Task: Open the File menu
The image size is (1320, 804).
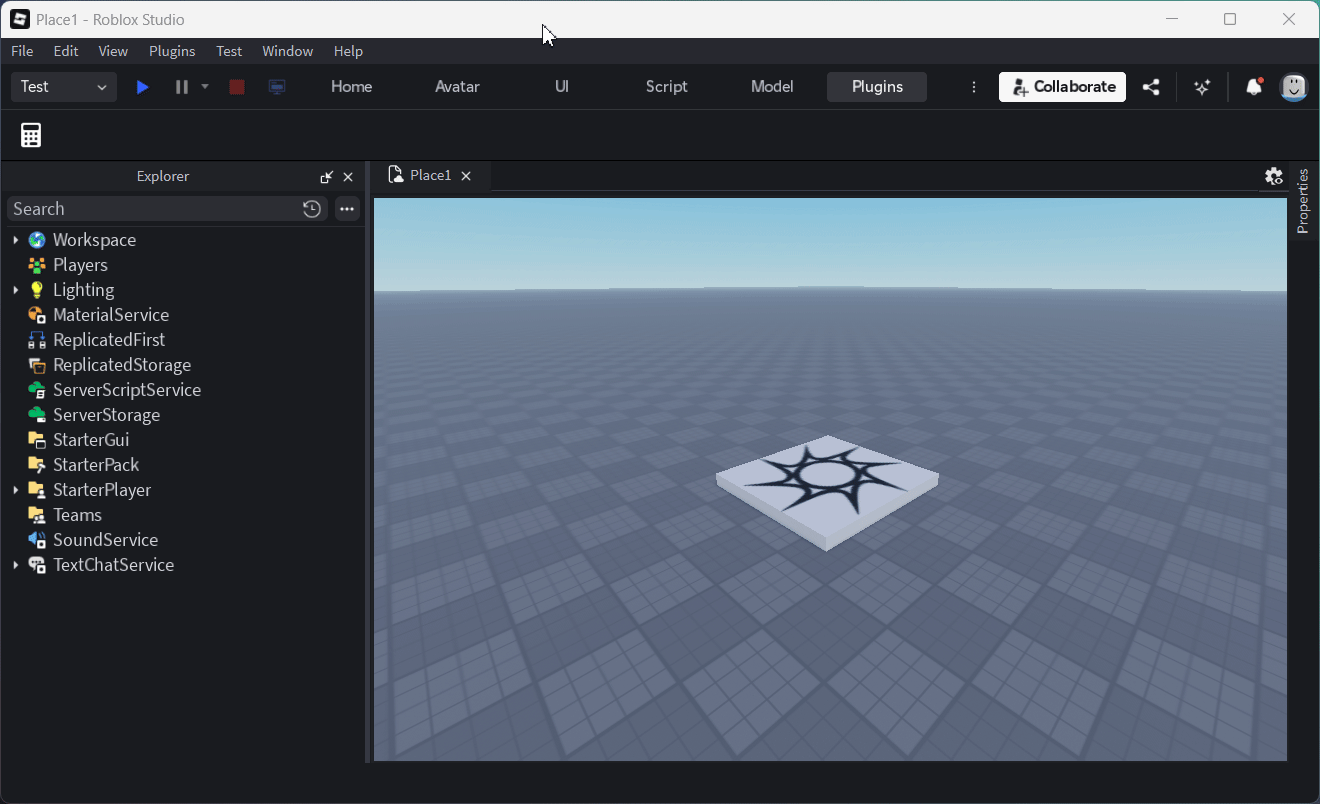Action: 21,51
